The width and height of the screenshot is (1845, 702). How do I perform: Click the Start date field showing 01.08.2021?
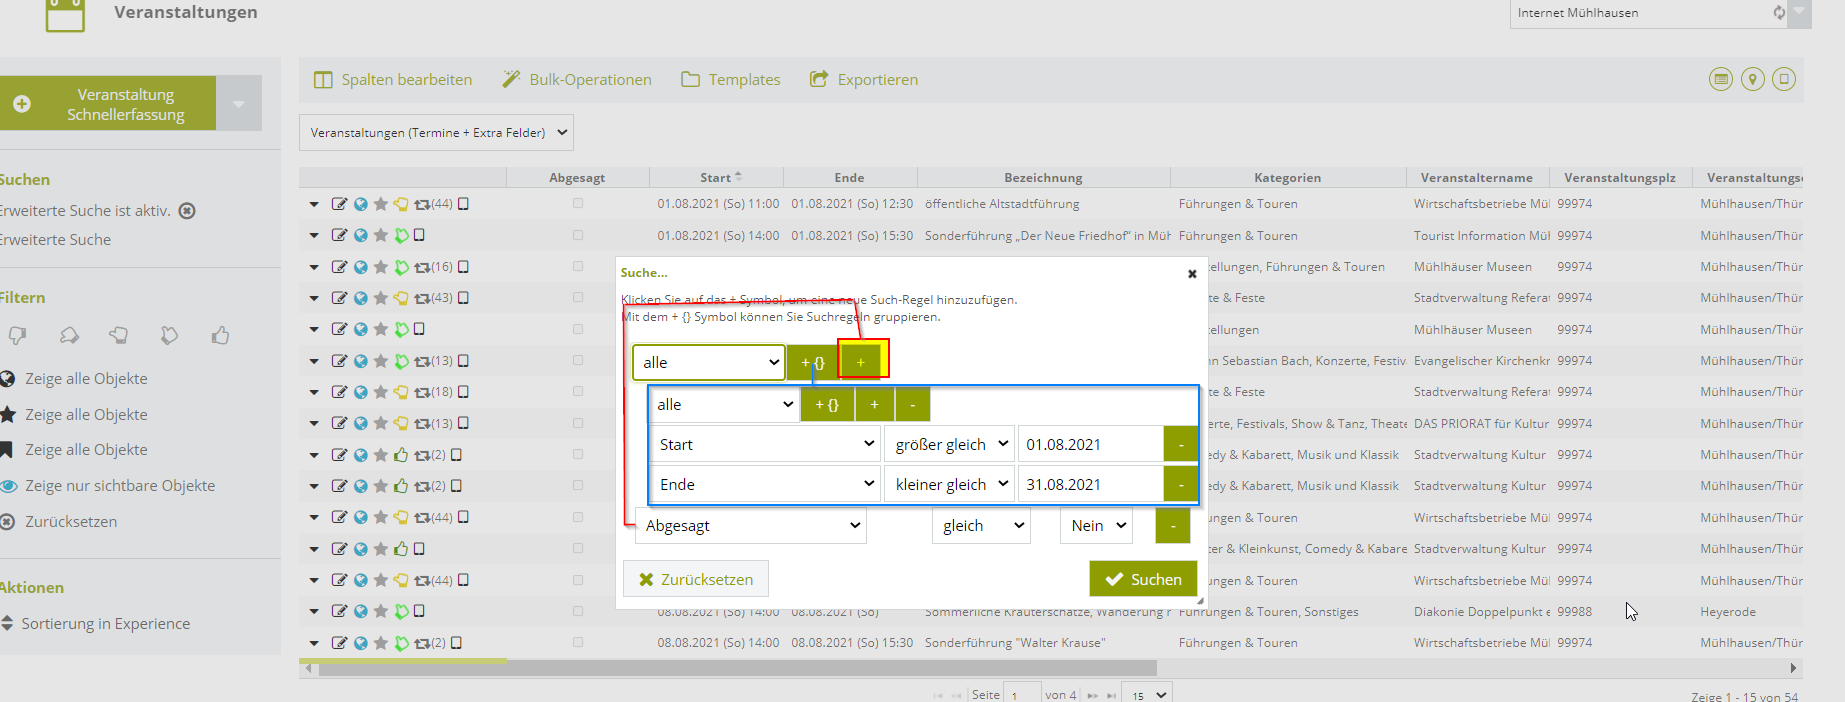[x=1090, y=444]
